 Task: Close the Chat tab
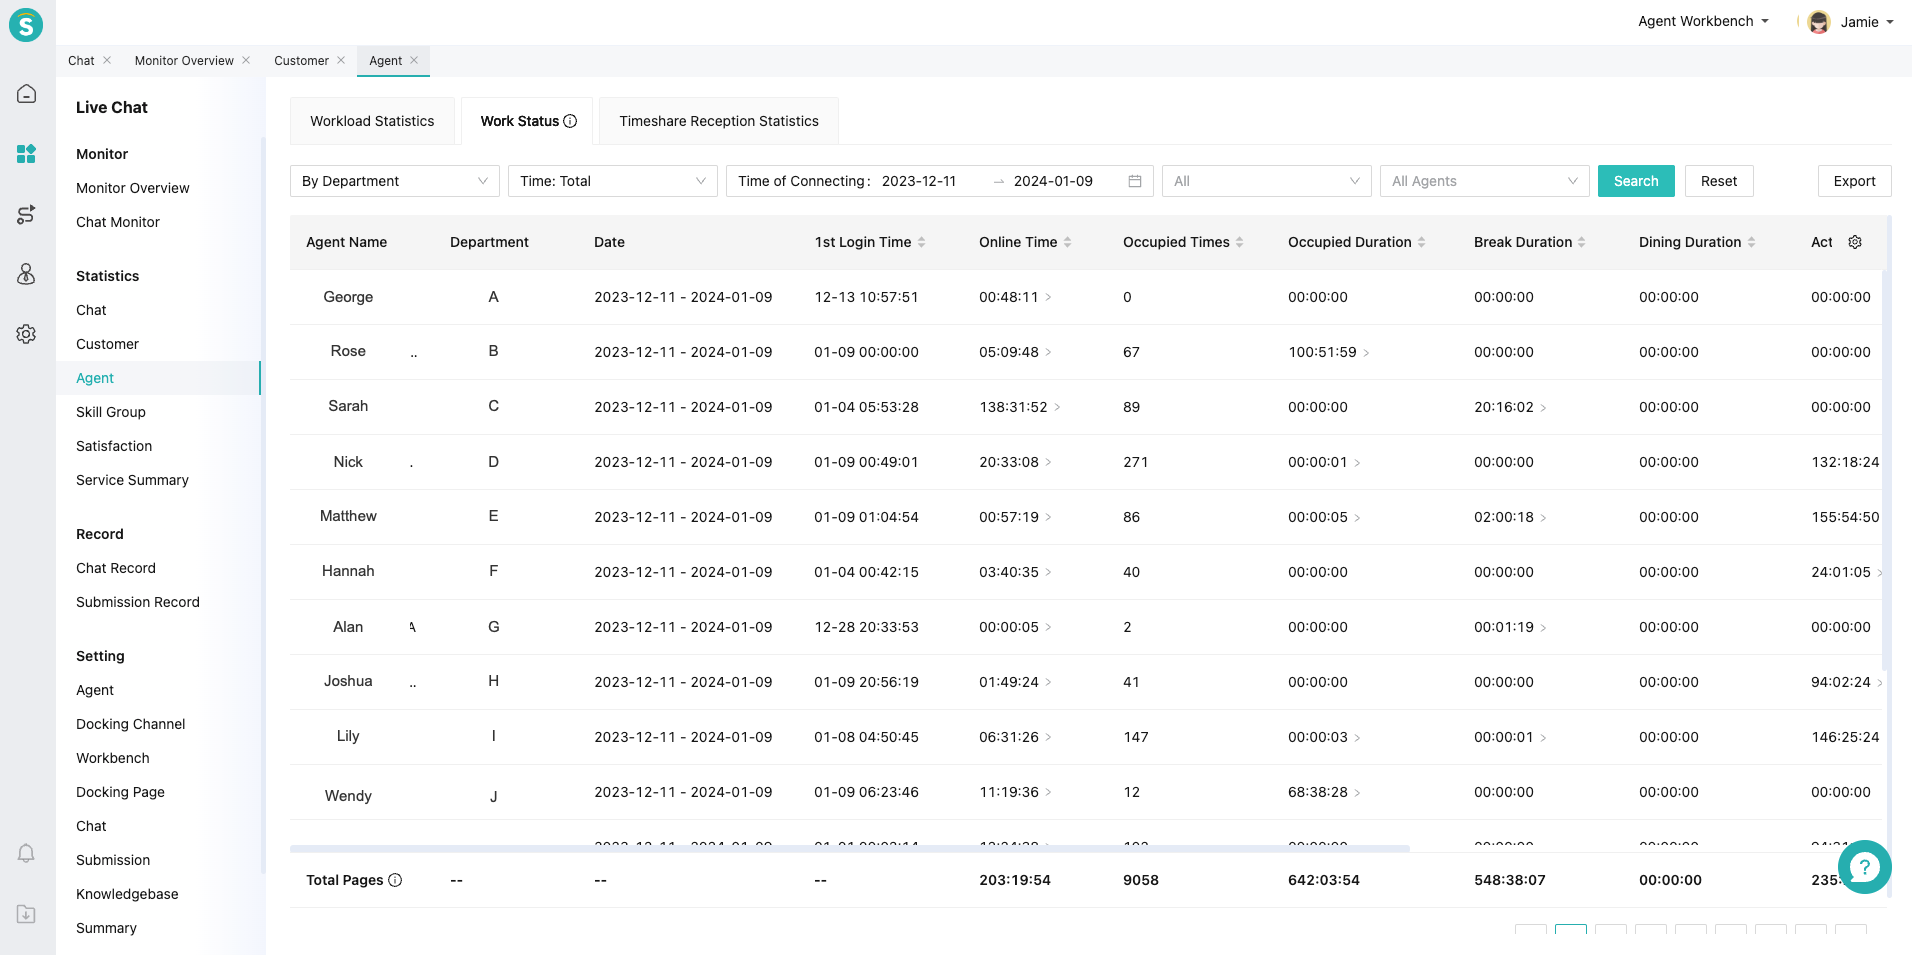tap(107, 60)
